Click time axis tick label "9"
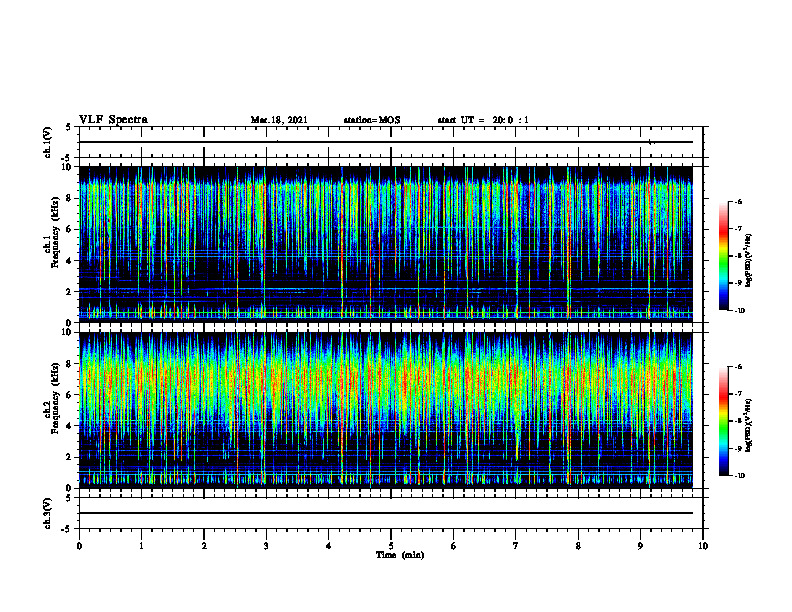The height and width of the screenshot is (612, 792). [640, 546]
